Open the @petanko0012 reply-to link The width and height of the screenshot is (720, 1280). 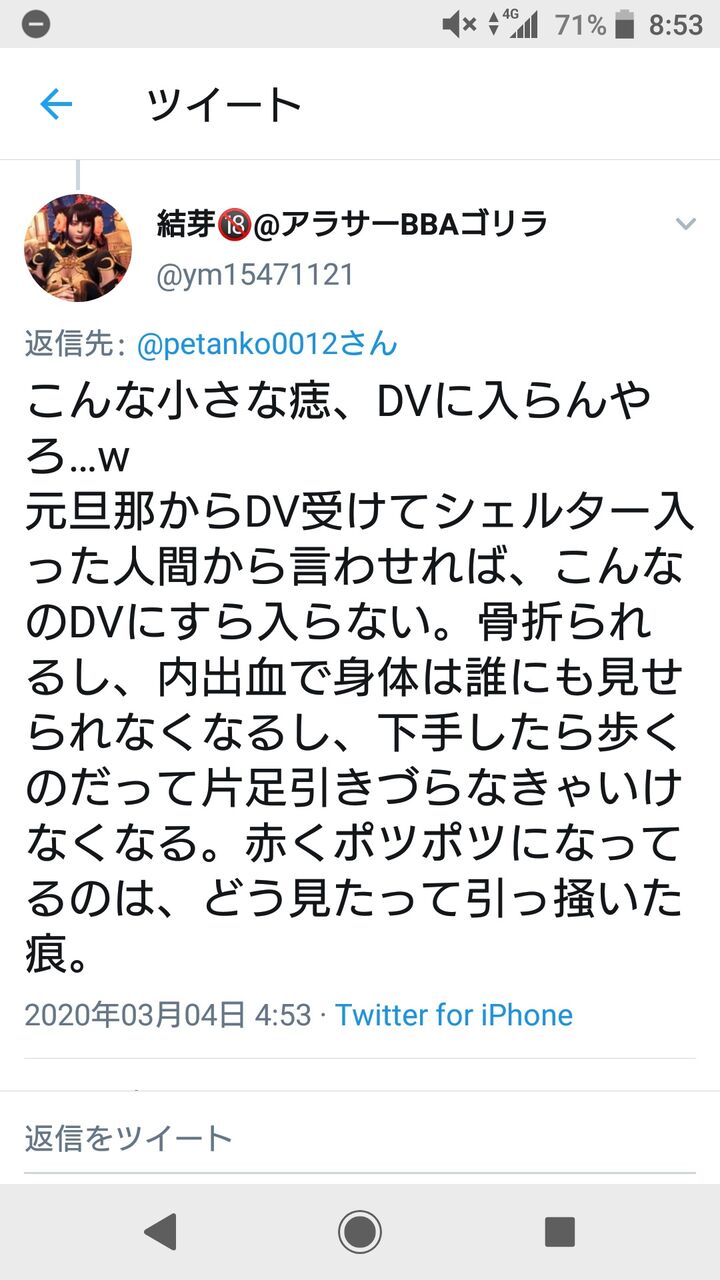point(266,345)
